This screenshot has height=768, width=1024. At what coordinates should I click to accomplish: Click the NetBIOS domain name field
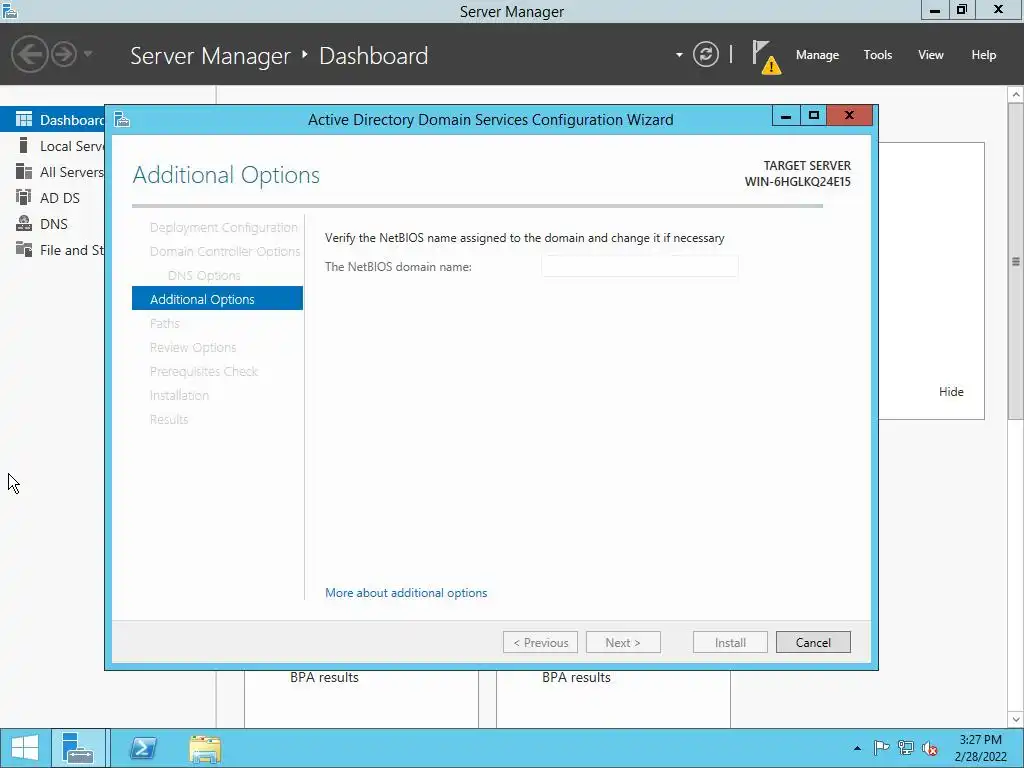tap(639, 266)
